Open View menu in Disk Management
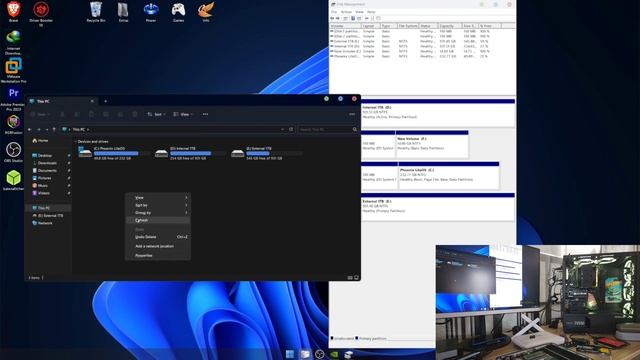 tap(360, 12)
